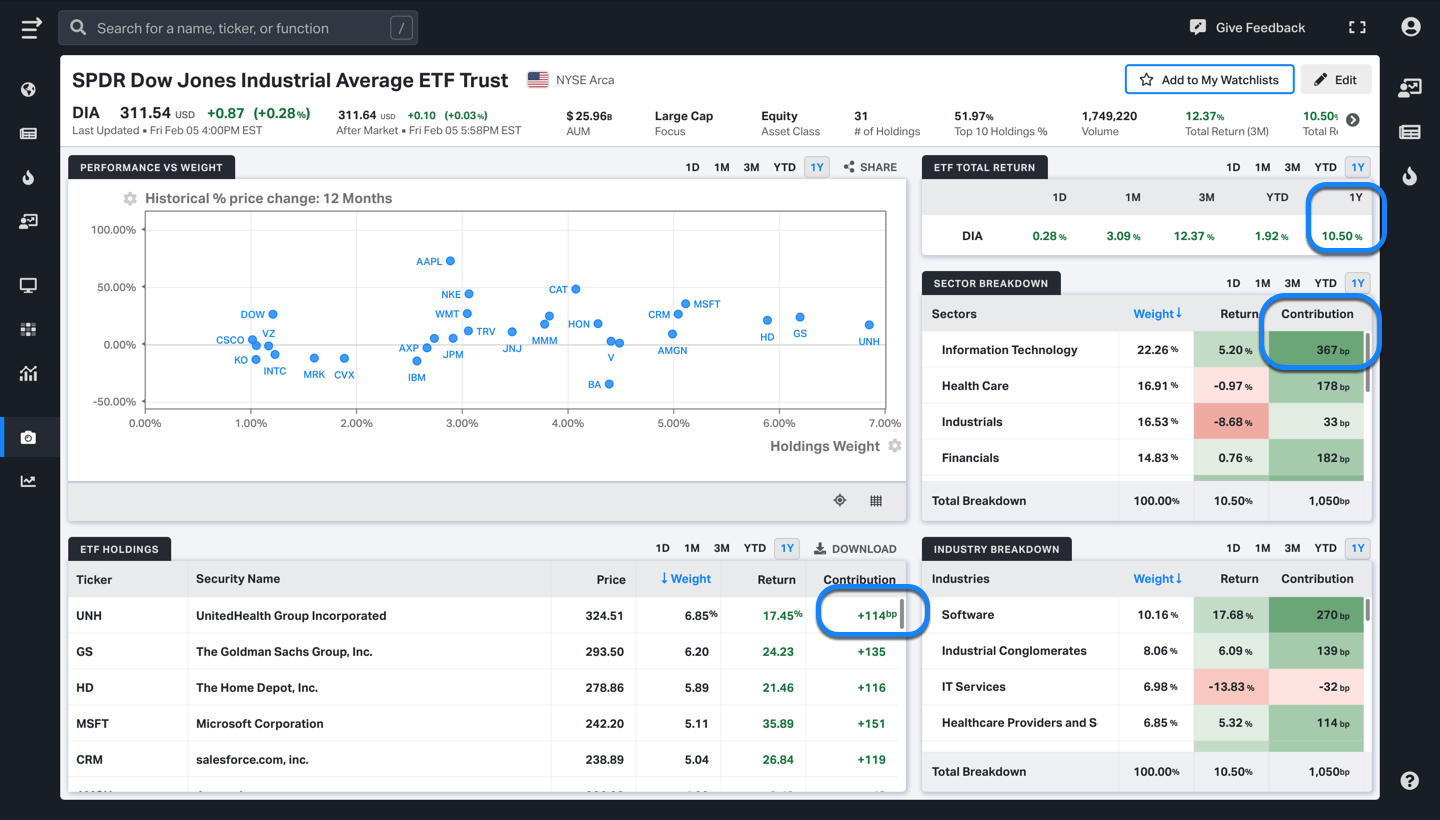Select 3M in Performance vs Weight panel
Viewport: 1440px width, 820px height.
(x=752, y=167)
